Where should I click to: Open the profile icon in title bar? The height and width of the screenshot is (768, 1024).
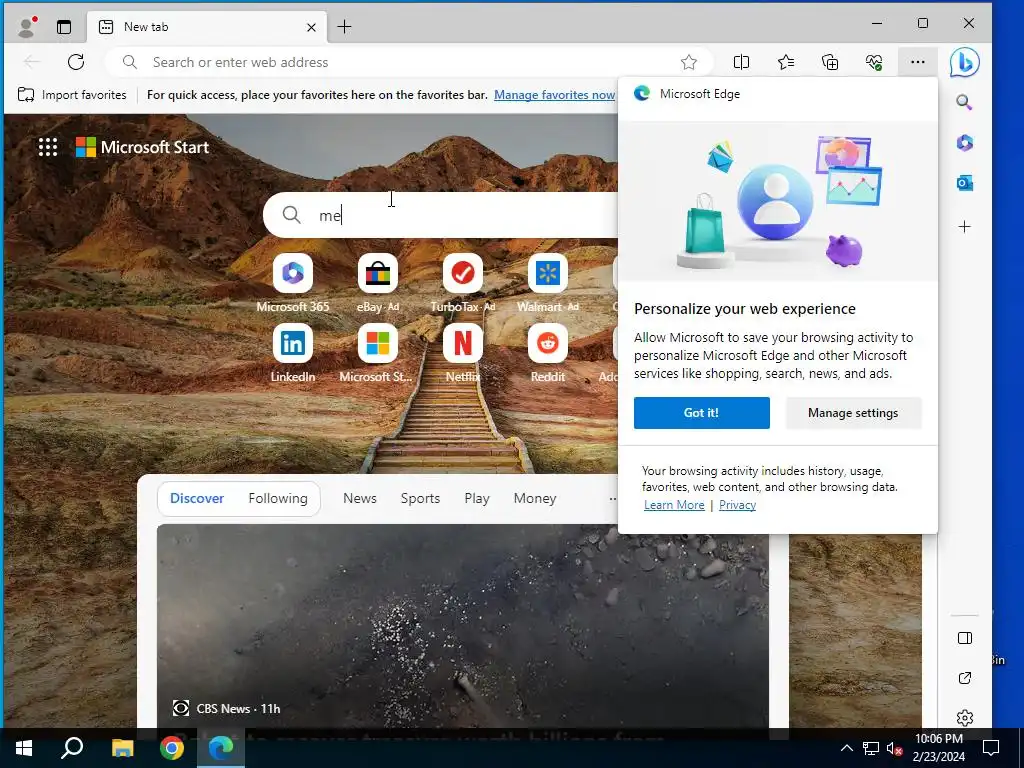point(27,27)
